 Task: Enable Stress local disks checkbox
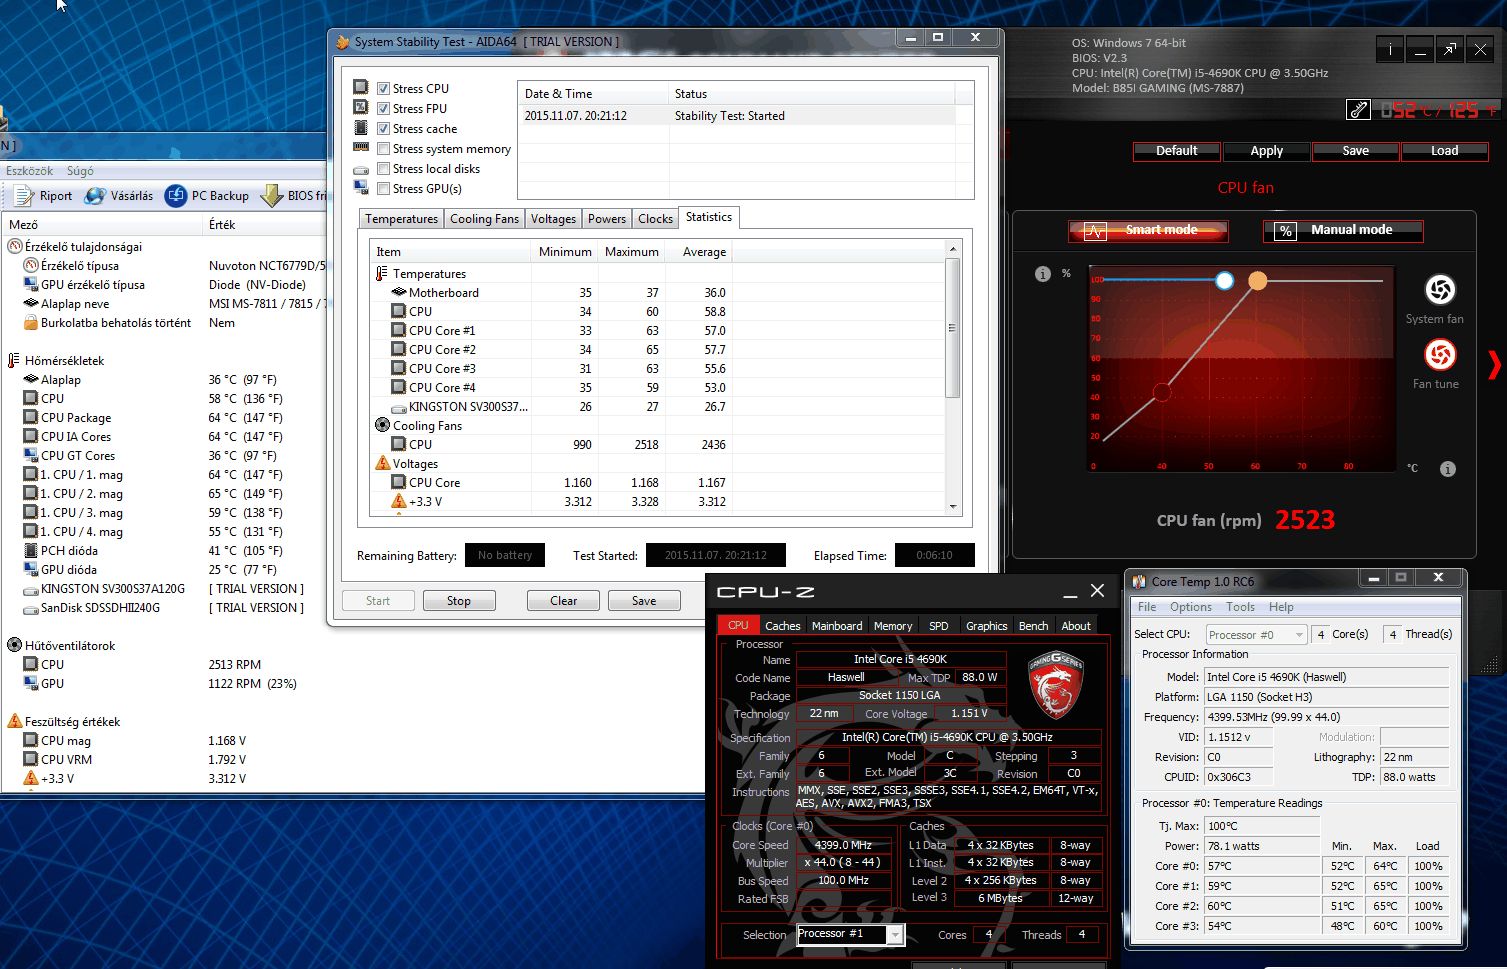tap(383, 168)
